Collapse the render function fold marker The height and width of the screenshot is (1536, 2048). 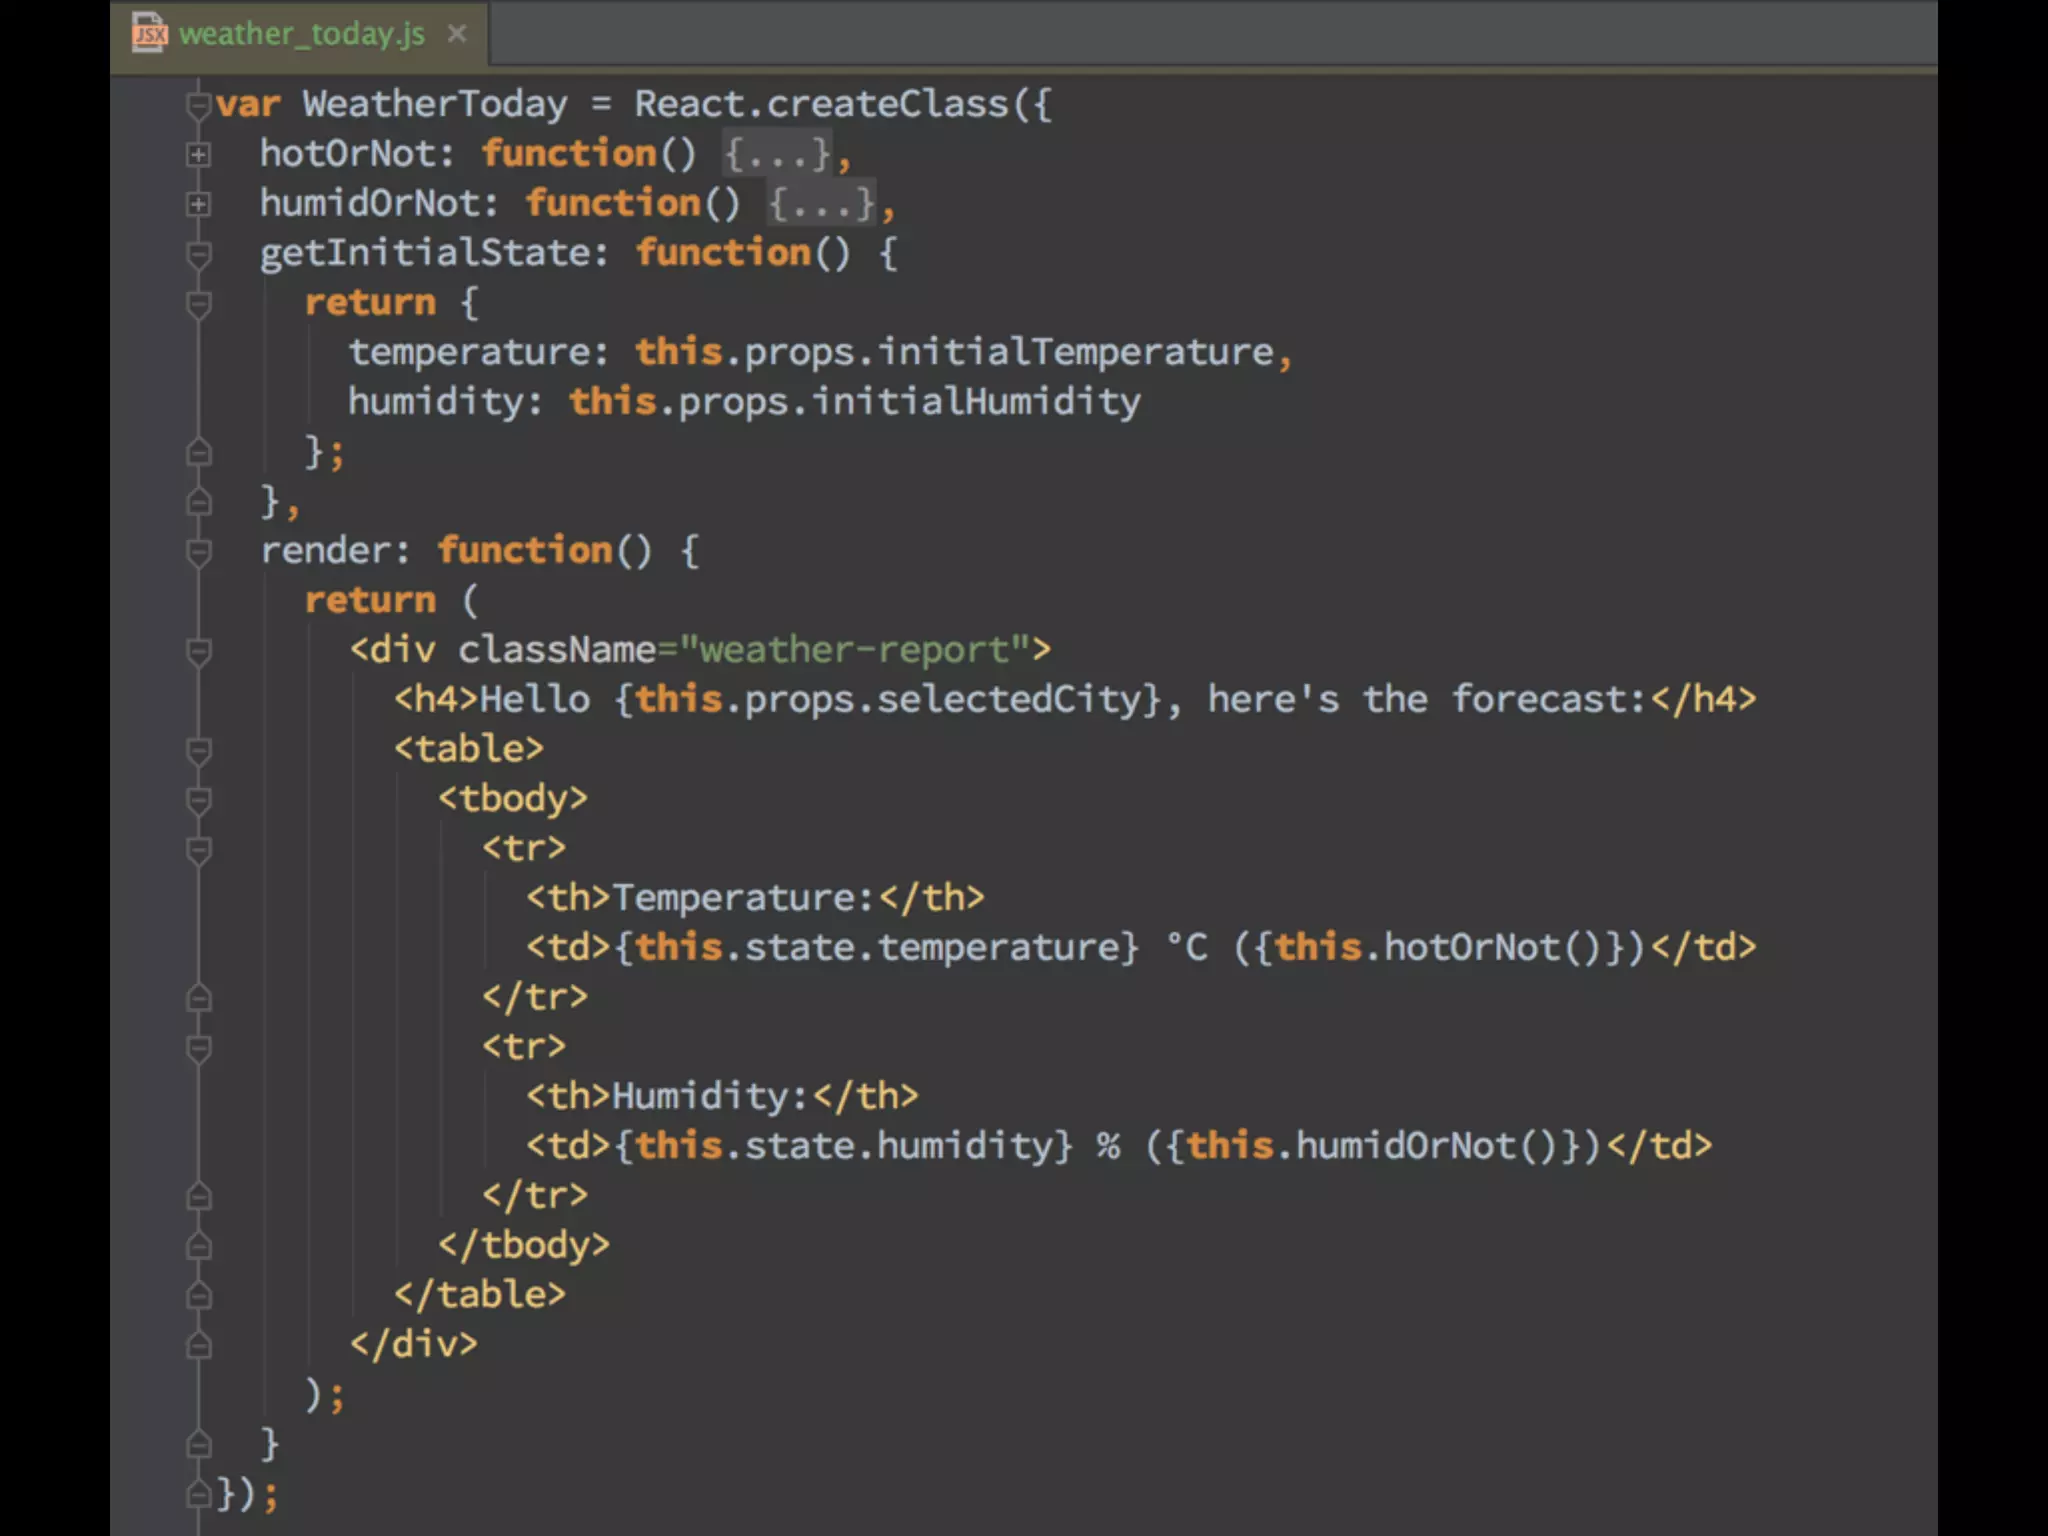pyautogui.click(x=199, y=551)
